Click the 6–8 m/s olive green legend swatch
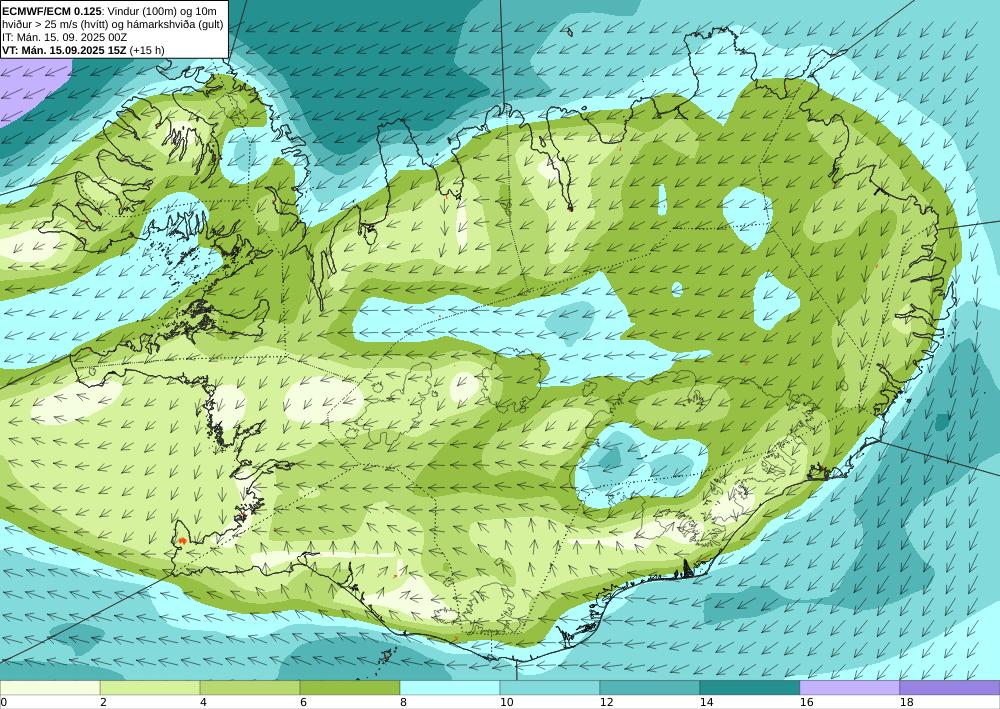 coord(350,687)
